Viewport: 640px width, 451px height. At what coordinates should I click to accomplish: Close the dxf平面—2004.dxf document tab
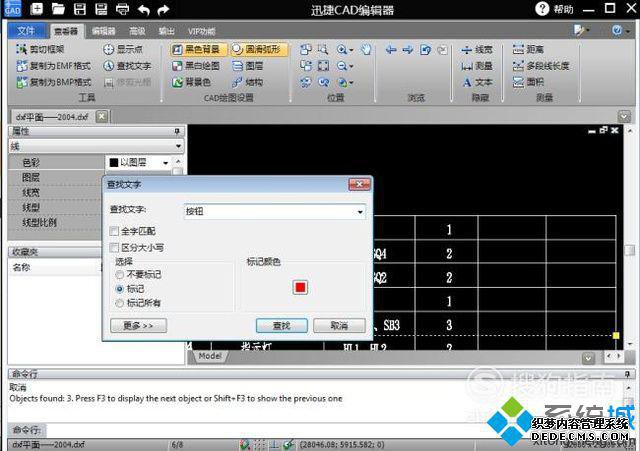pos(102,117)
